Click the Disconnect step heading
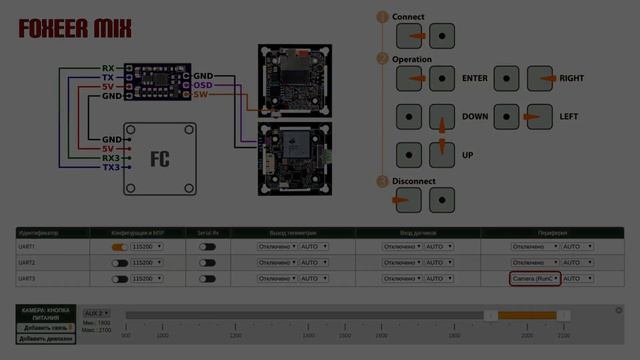Image resolution: width=640 pixels, height=360 pixels. pyautogui.click(x=413, y=181)
